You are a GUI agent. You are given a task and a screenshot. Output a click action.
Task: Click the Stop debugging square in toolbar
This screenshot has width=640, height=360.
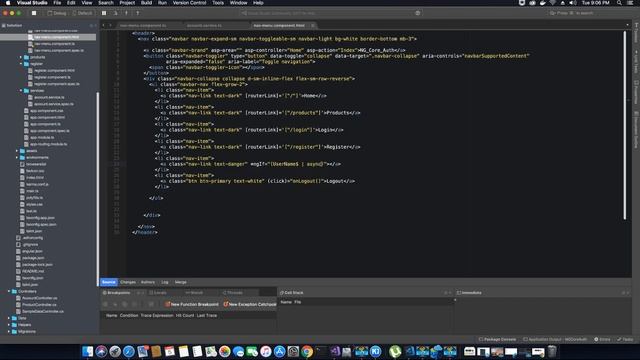(34, 13)
